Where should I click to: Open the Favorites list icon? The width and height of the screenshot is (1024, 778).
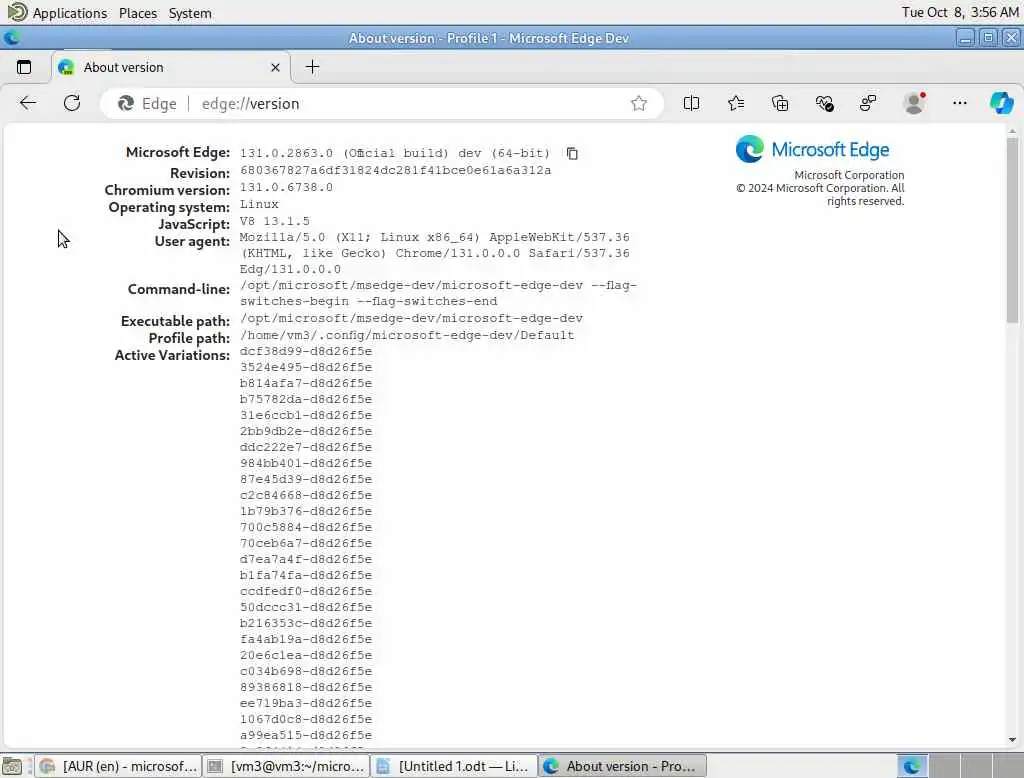coord(735,103)
